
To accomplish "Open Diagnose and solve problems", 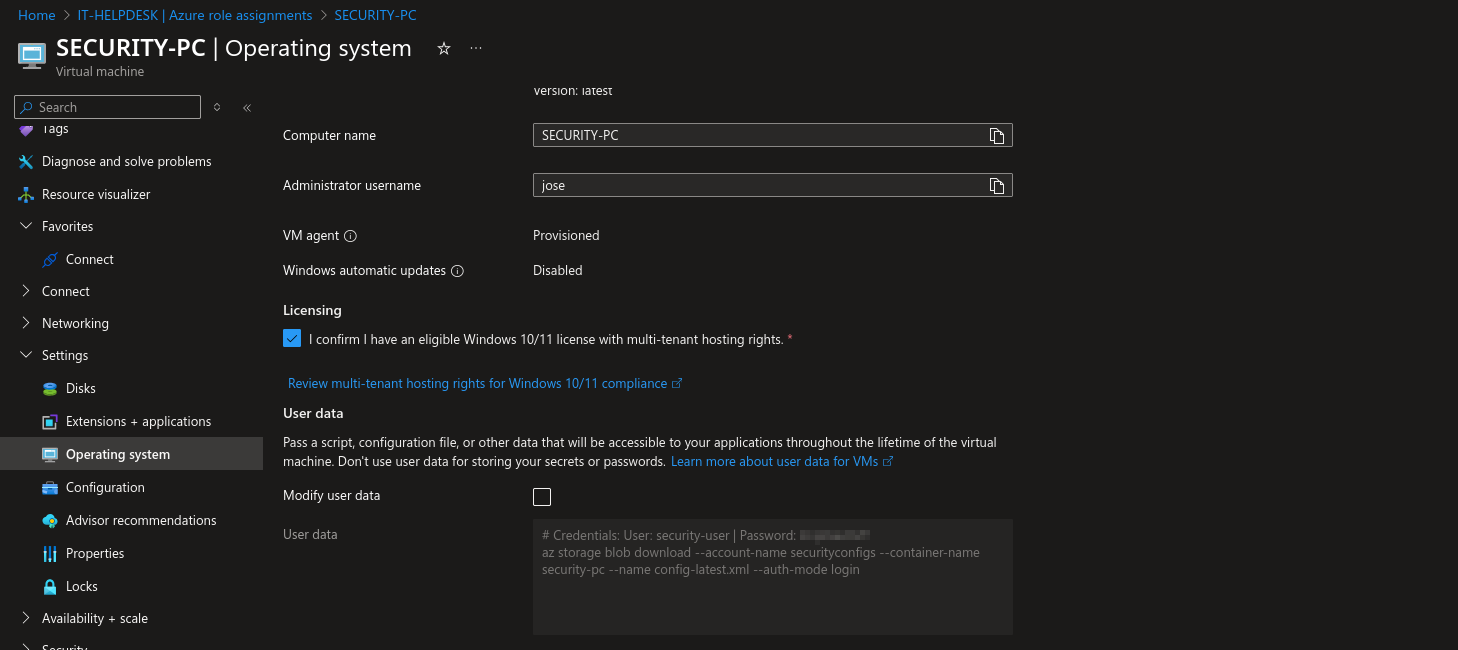I will click(127, 161).
